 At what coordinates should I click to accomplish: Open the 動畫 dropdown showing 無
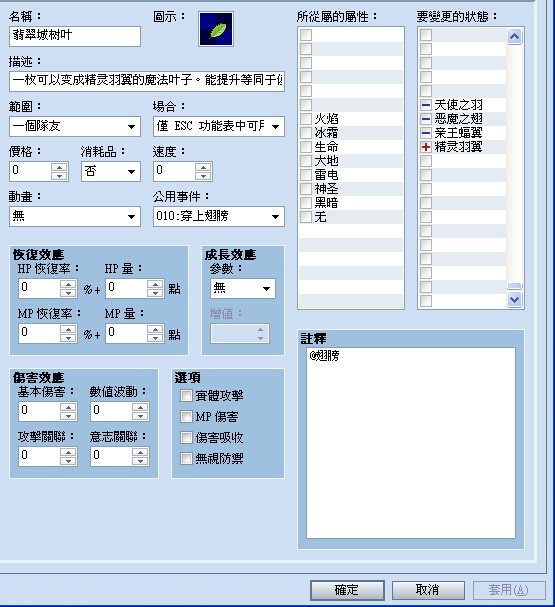click(x=75, y=216)
